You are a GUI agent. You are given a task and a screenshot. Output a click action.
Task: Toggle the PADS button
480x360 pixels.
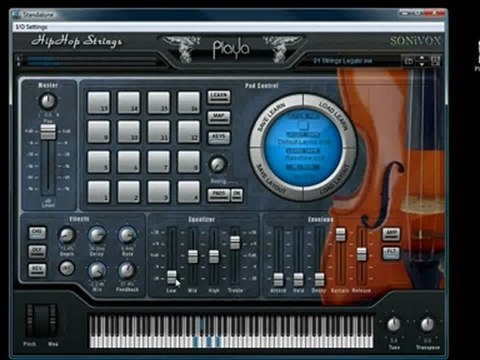[219, 195]
